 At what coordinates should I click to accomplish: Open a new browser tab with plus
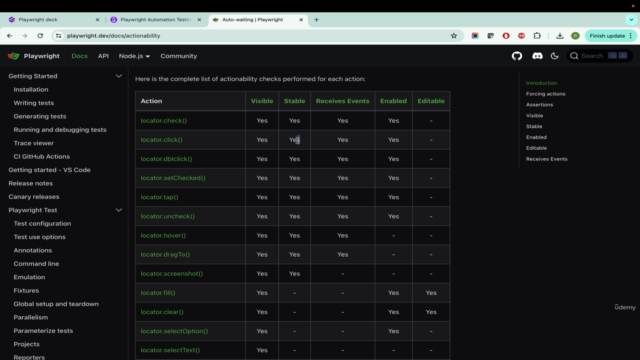[x=316, y=20]
